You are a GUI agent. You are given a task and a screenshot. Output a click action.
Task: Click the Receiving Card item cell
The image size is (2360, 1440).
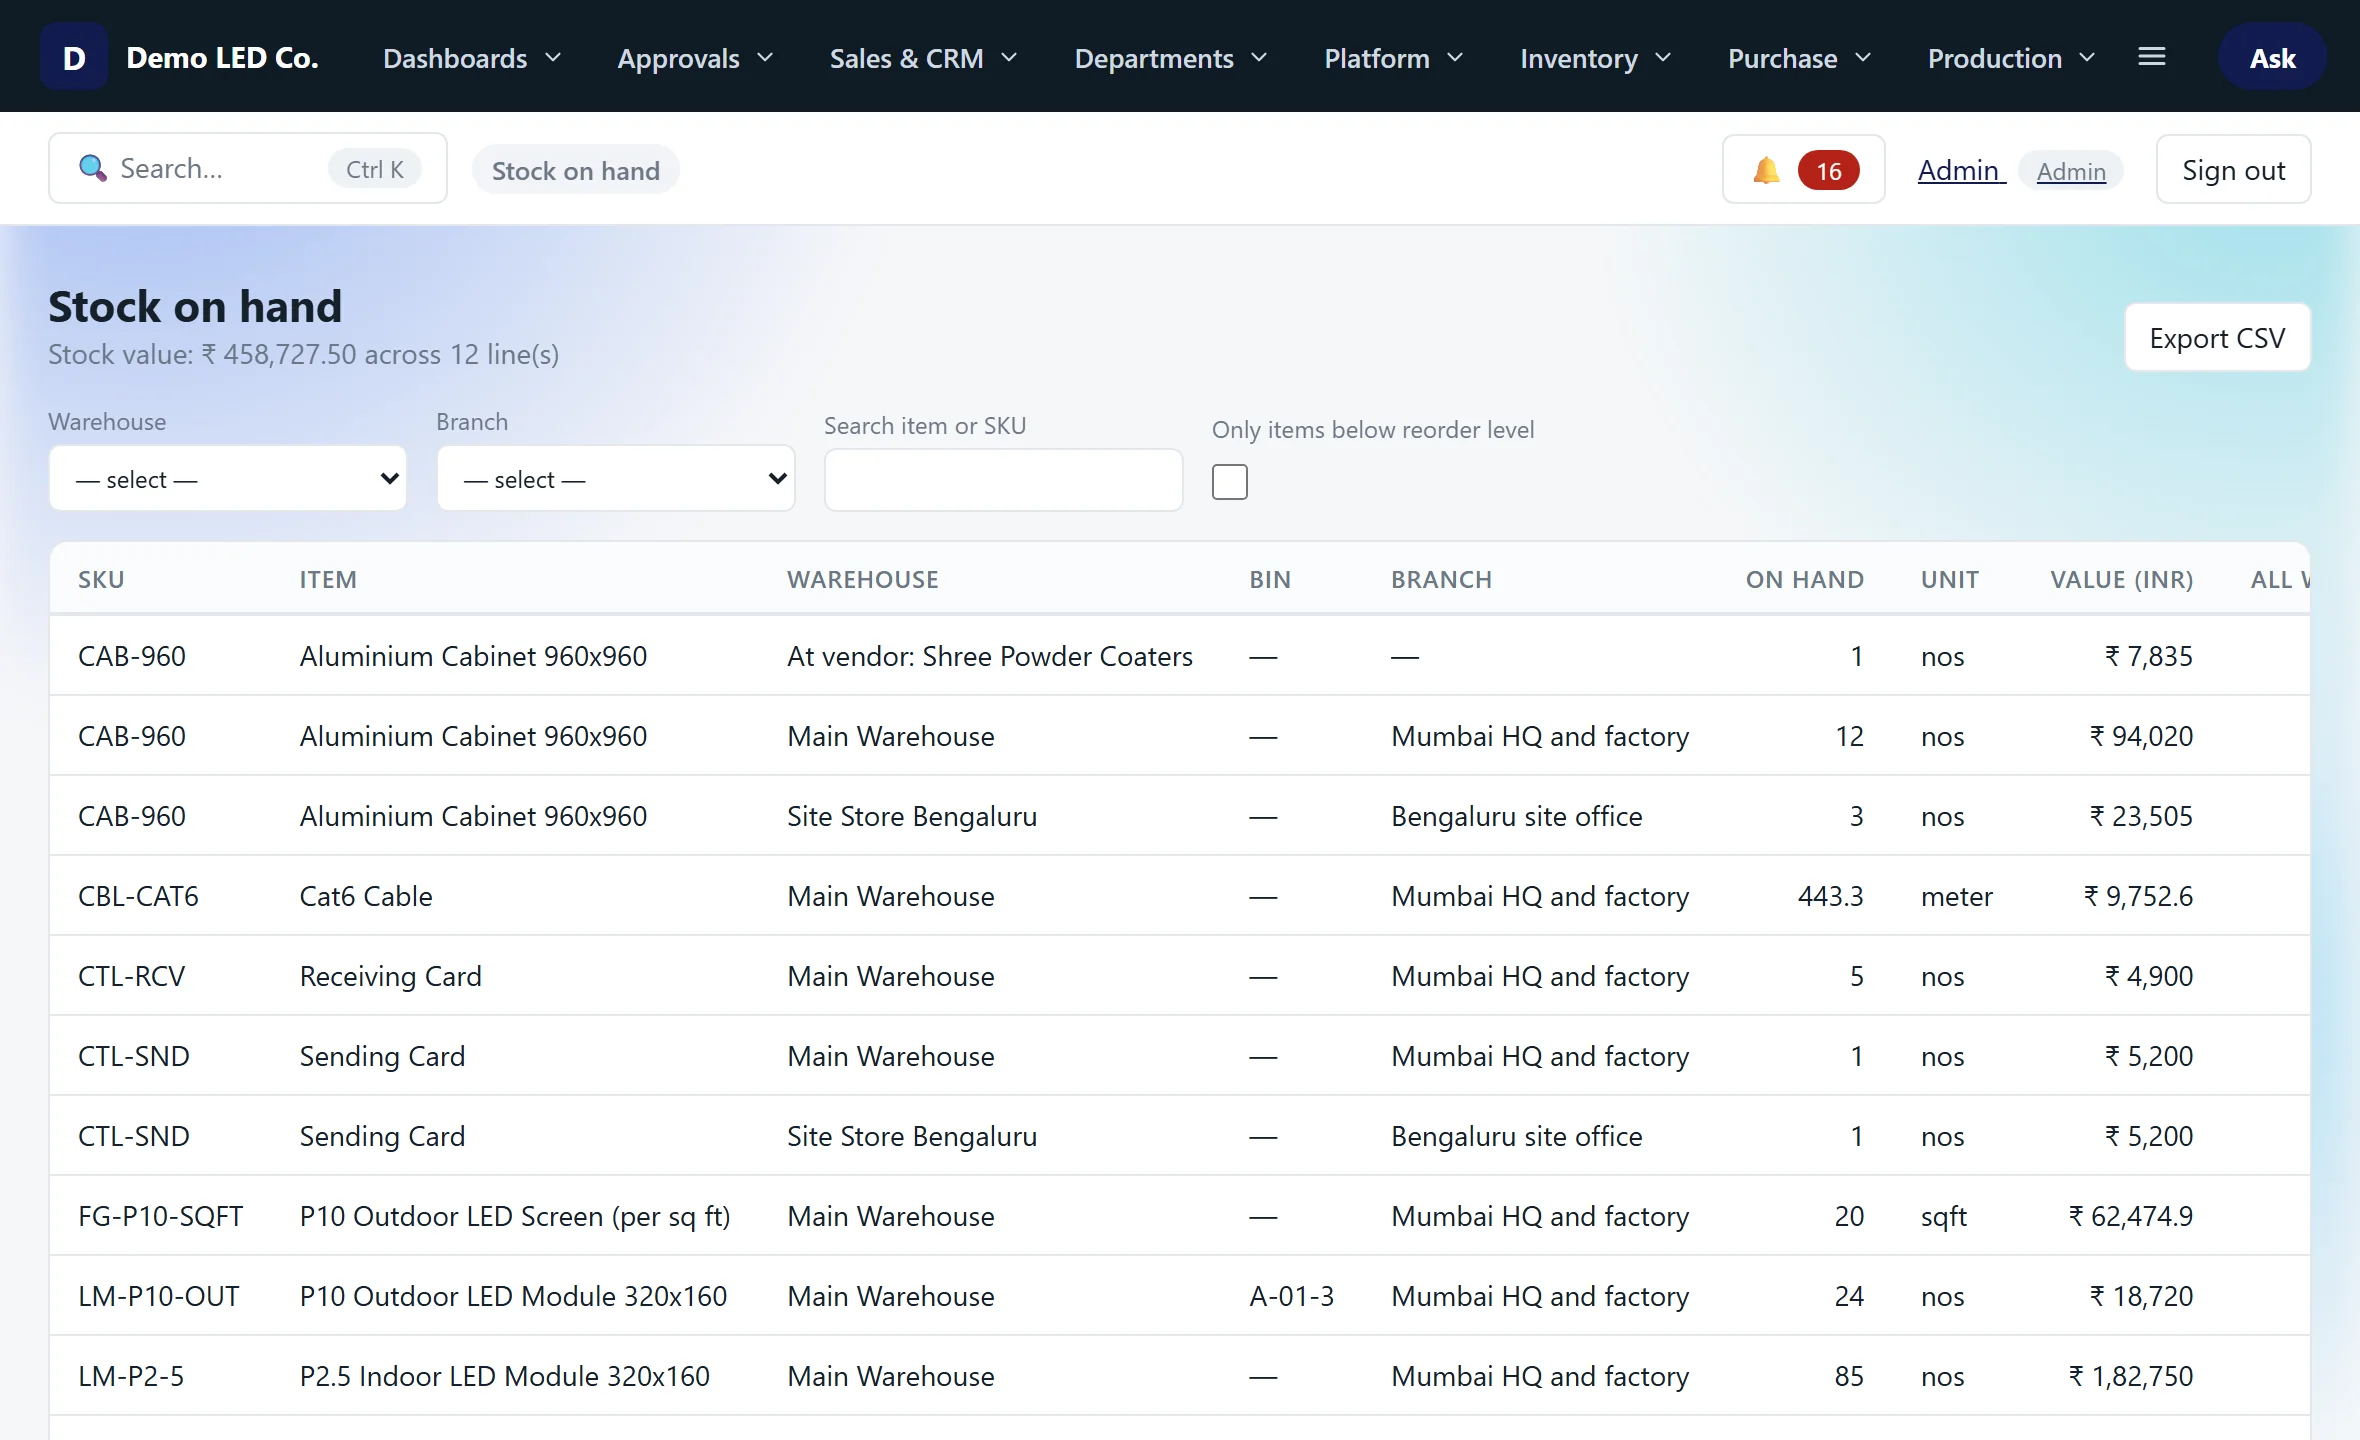coord(390,976)
